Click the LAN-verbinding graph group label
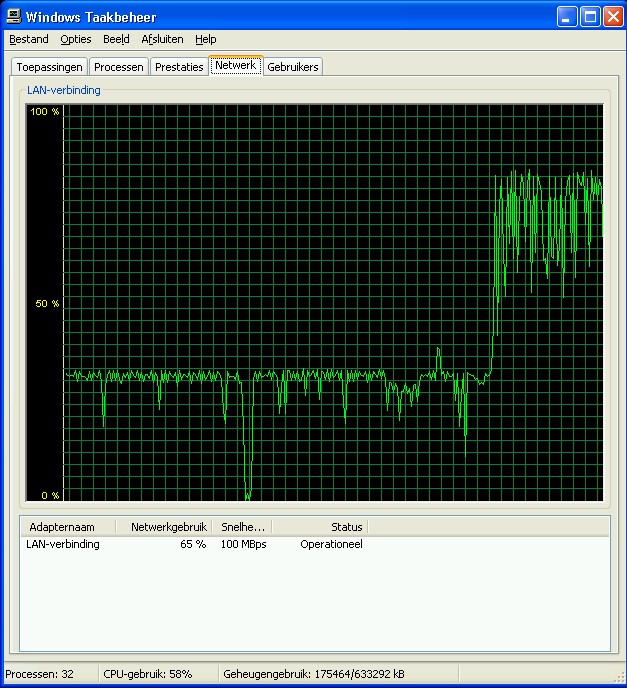This screenshot has width=627, height=688. click(x=64, y=90)
